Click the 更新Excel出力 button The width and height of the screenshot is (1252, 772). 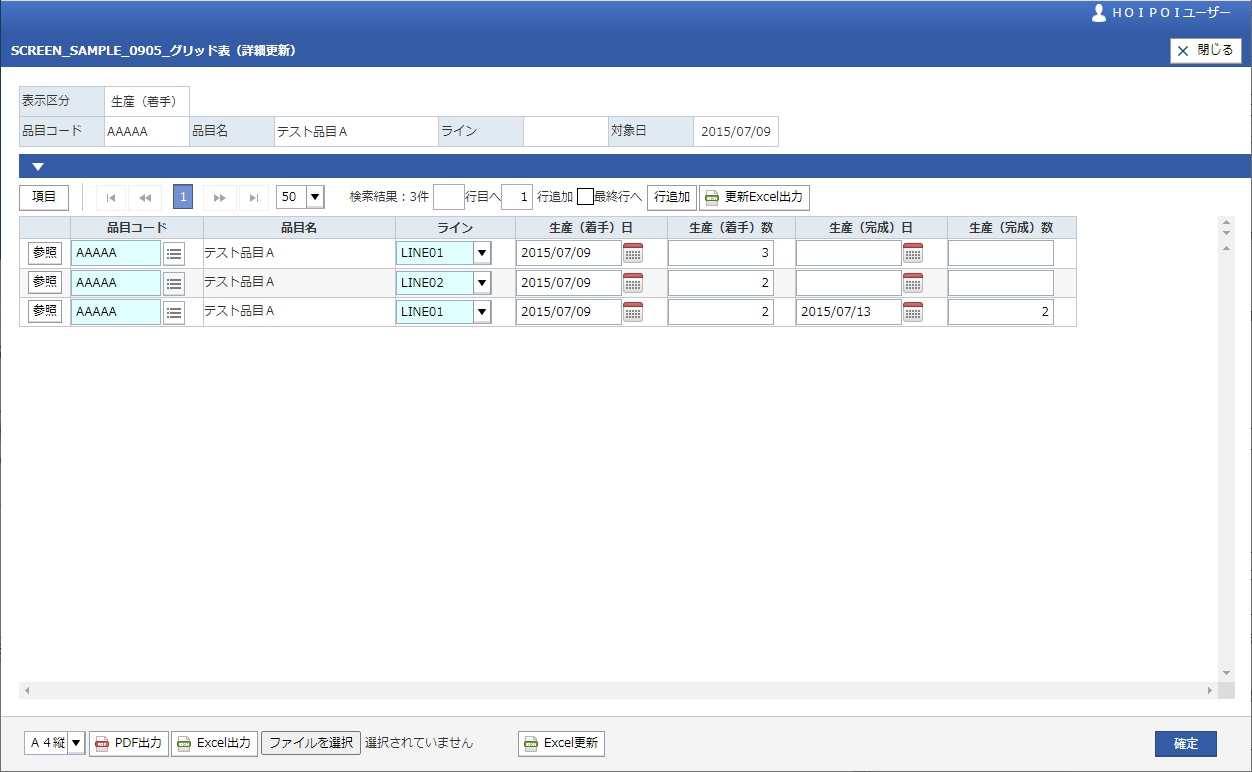(754, 197)
